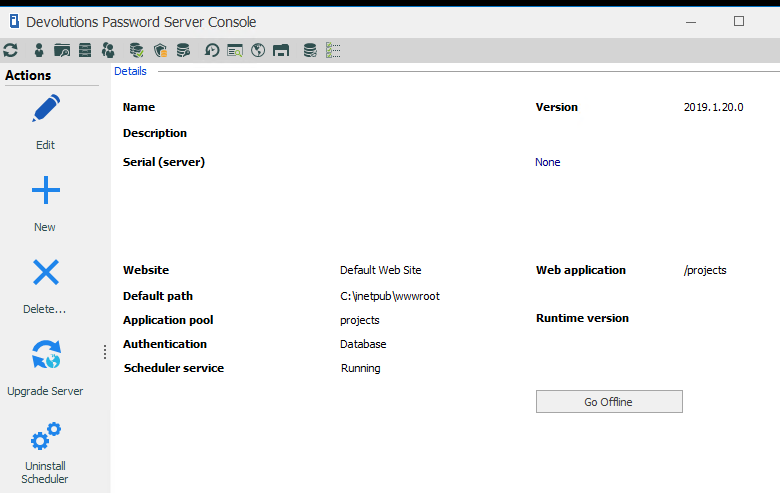
Task: Click the server rack toolbar icon
Action: pyautogui.click(x=85, y=50)
